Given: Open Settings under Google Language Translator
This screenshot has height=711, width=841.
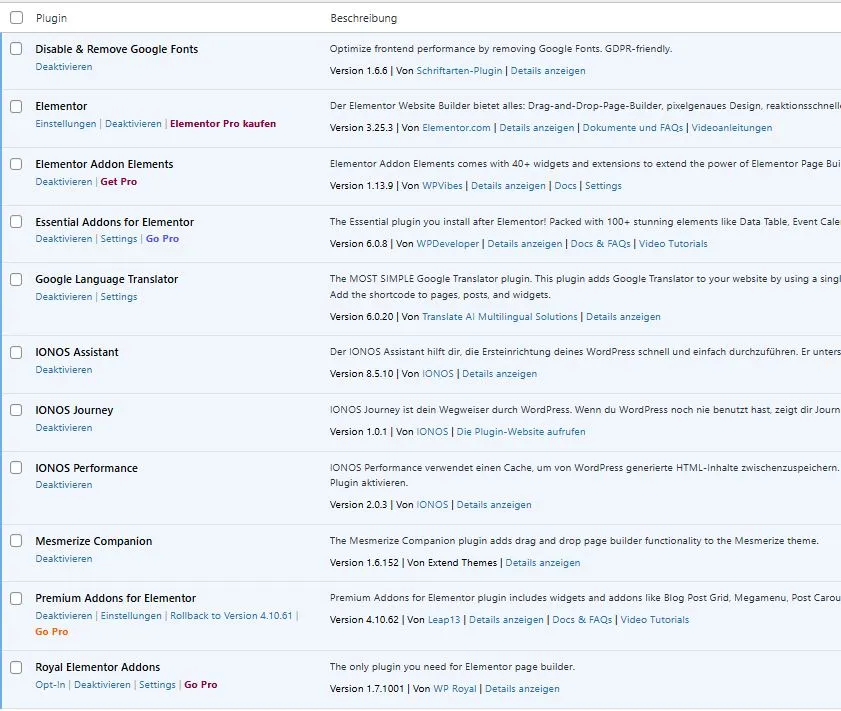Looking at the screenshot, I should coord(119,297).
